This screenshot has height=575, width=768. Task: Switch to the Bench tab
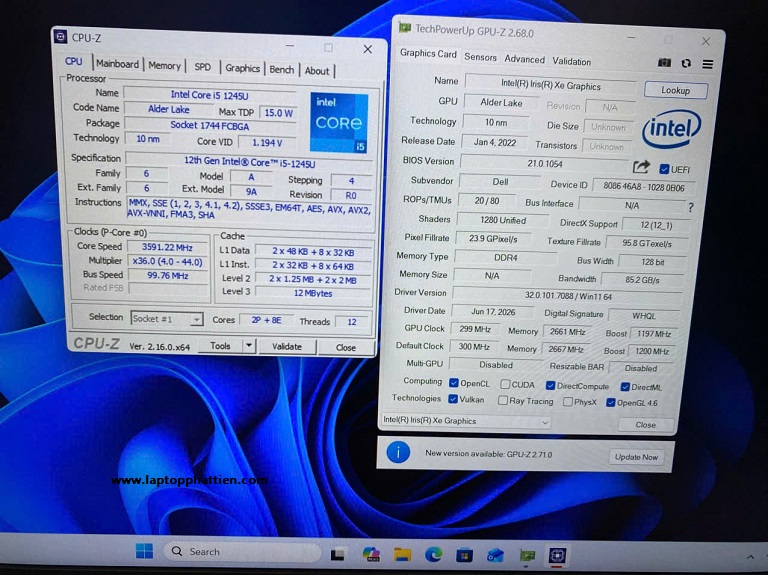tap(282, 70)
